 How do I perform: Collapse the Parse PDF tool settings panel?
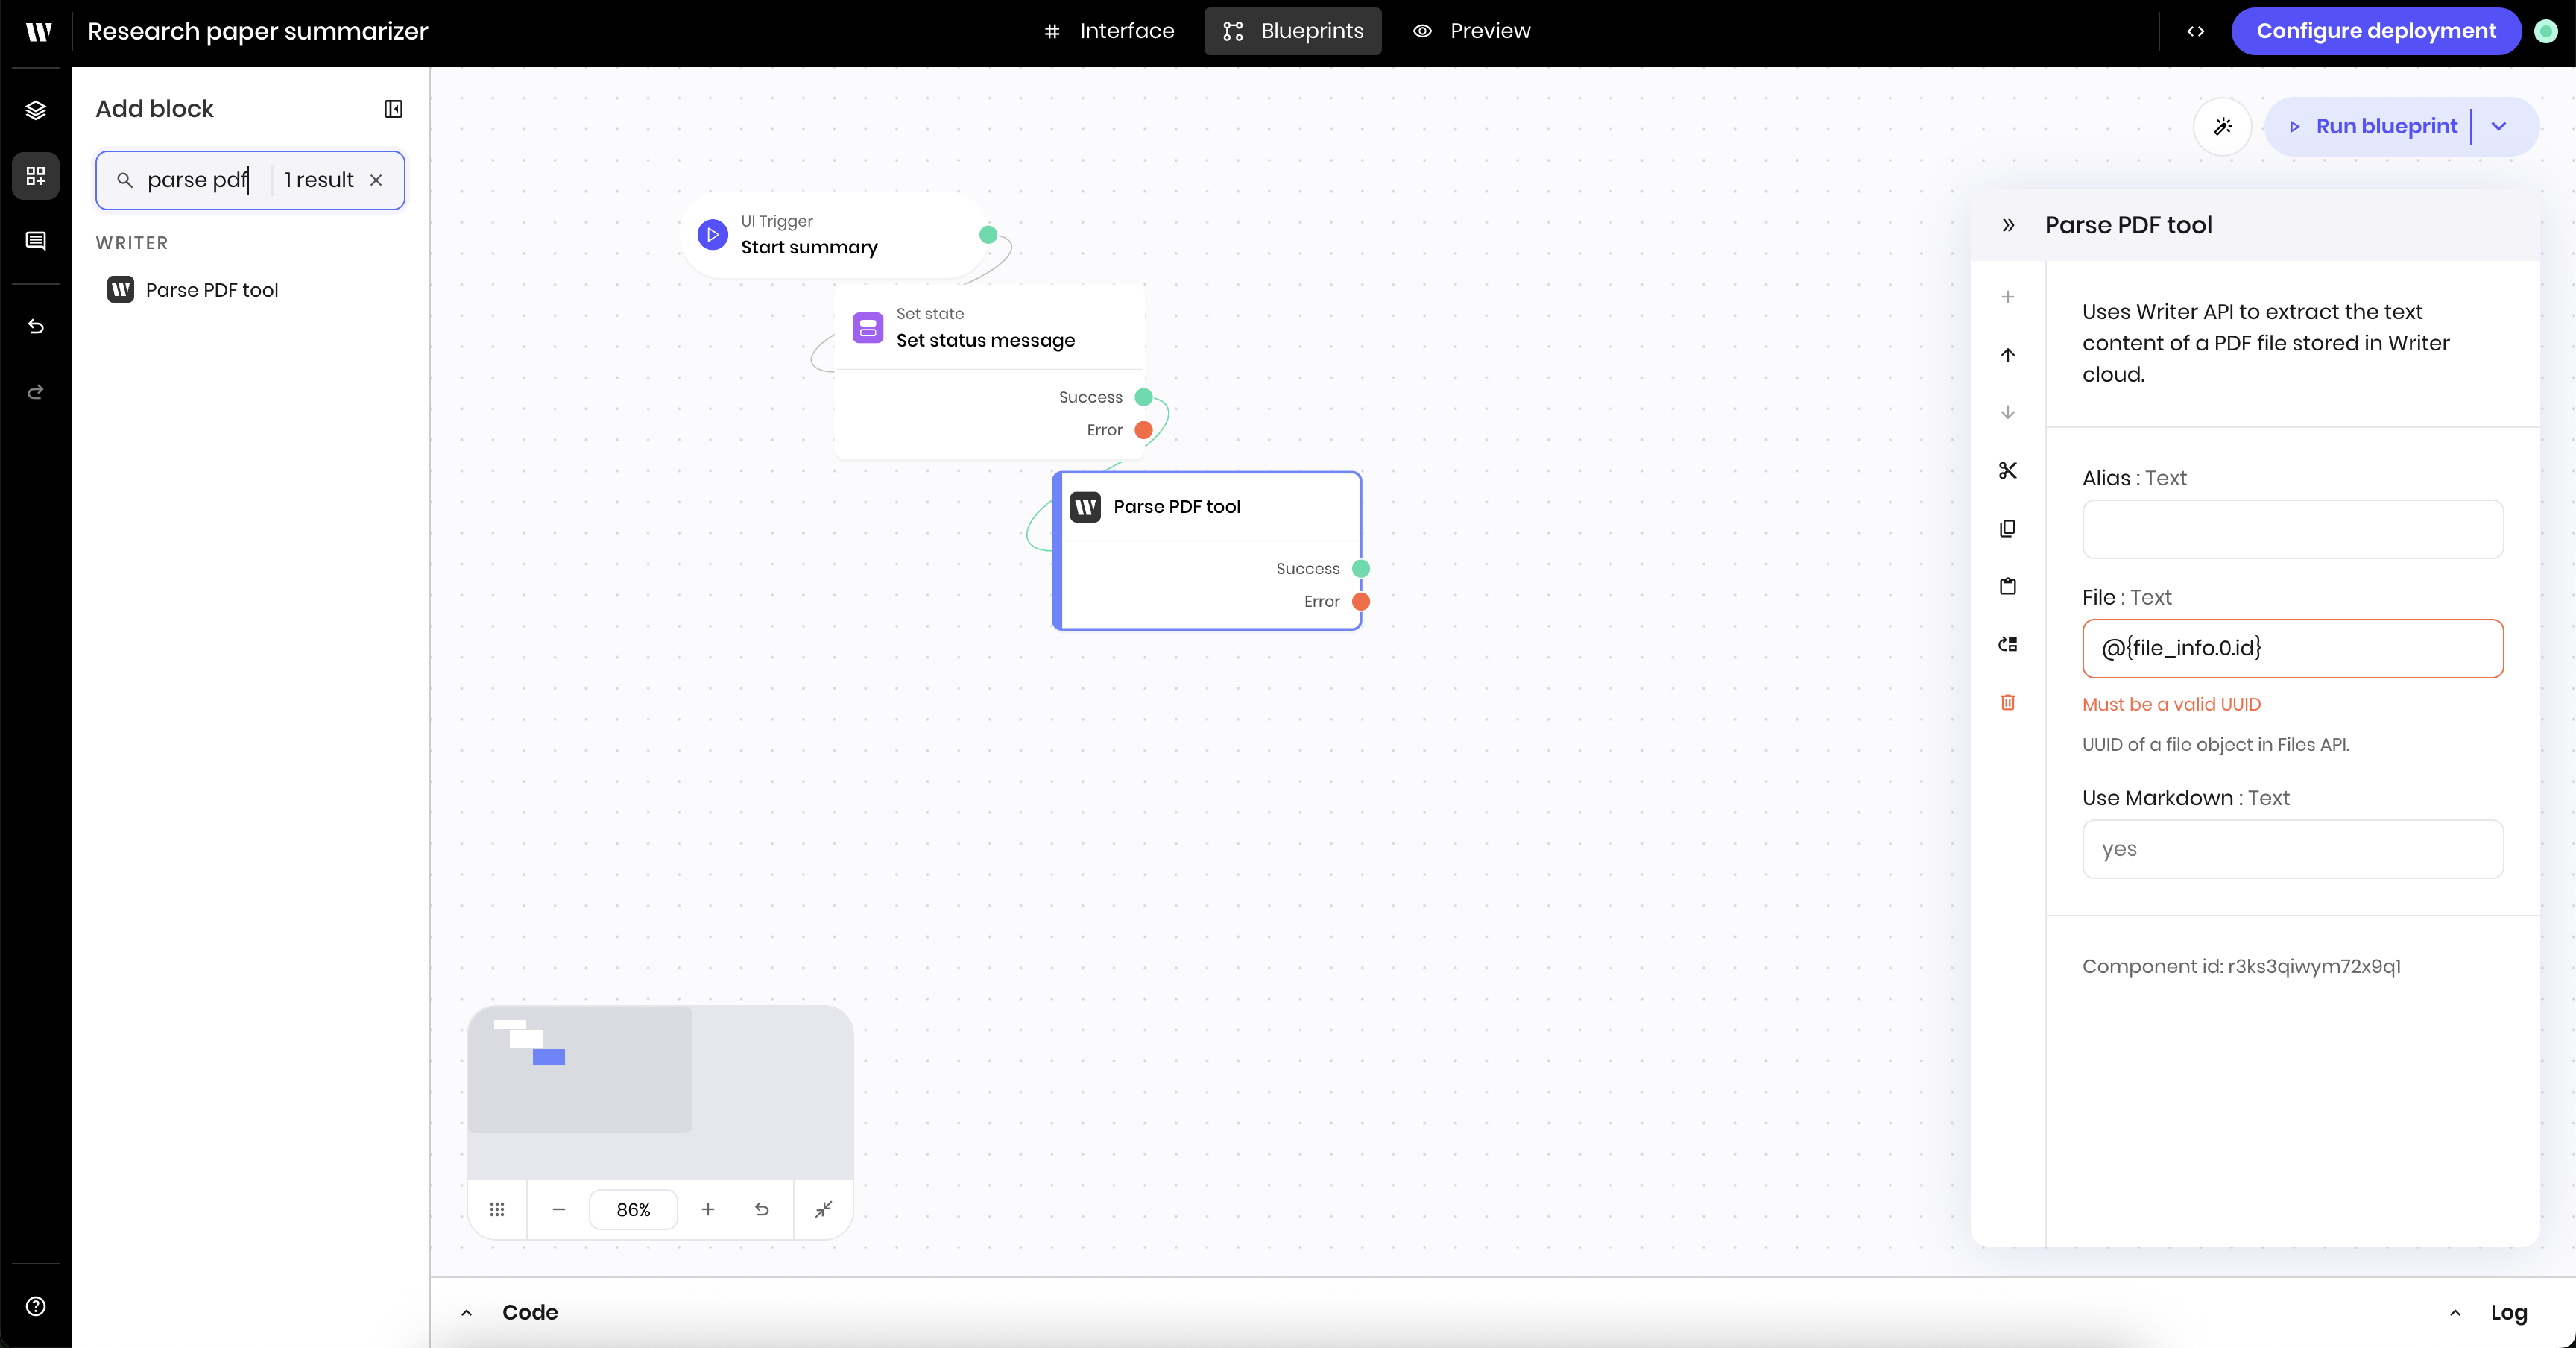(x=2008, y=226)
